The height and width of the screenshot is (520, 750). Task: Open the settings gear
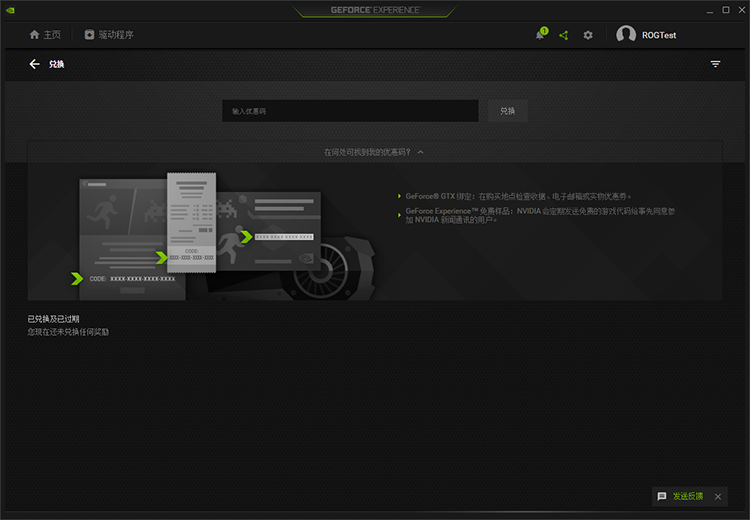tap(588, 35)
